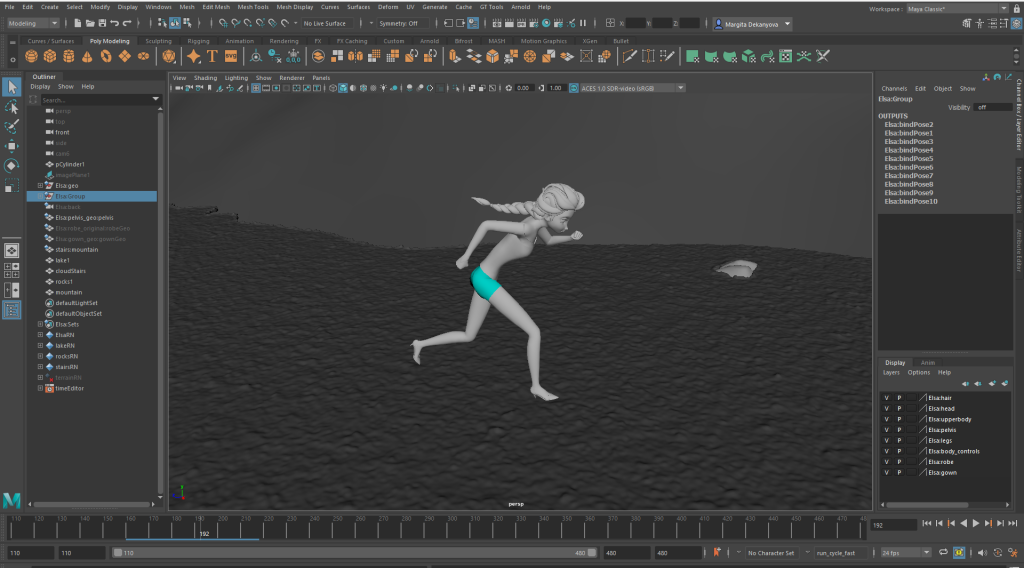Open the Deform menu
Image resolution: width=1024 pixels, height=568 pixels.
click(x=388, y=7)
